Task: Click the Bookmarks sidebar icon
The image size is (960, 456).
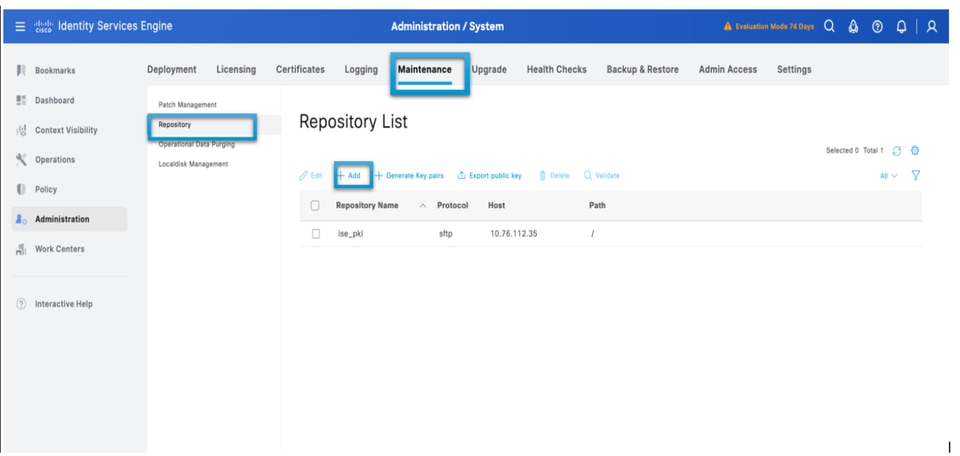Action: (x=21, y=70)
